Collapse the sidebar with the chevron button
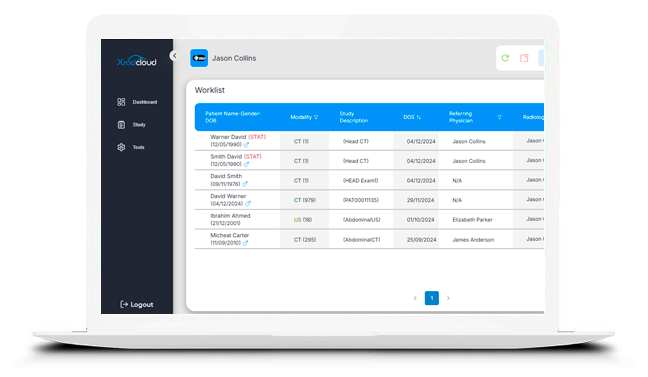The width and height of the screenshot is (648, 377). pos(174,55)
